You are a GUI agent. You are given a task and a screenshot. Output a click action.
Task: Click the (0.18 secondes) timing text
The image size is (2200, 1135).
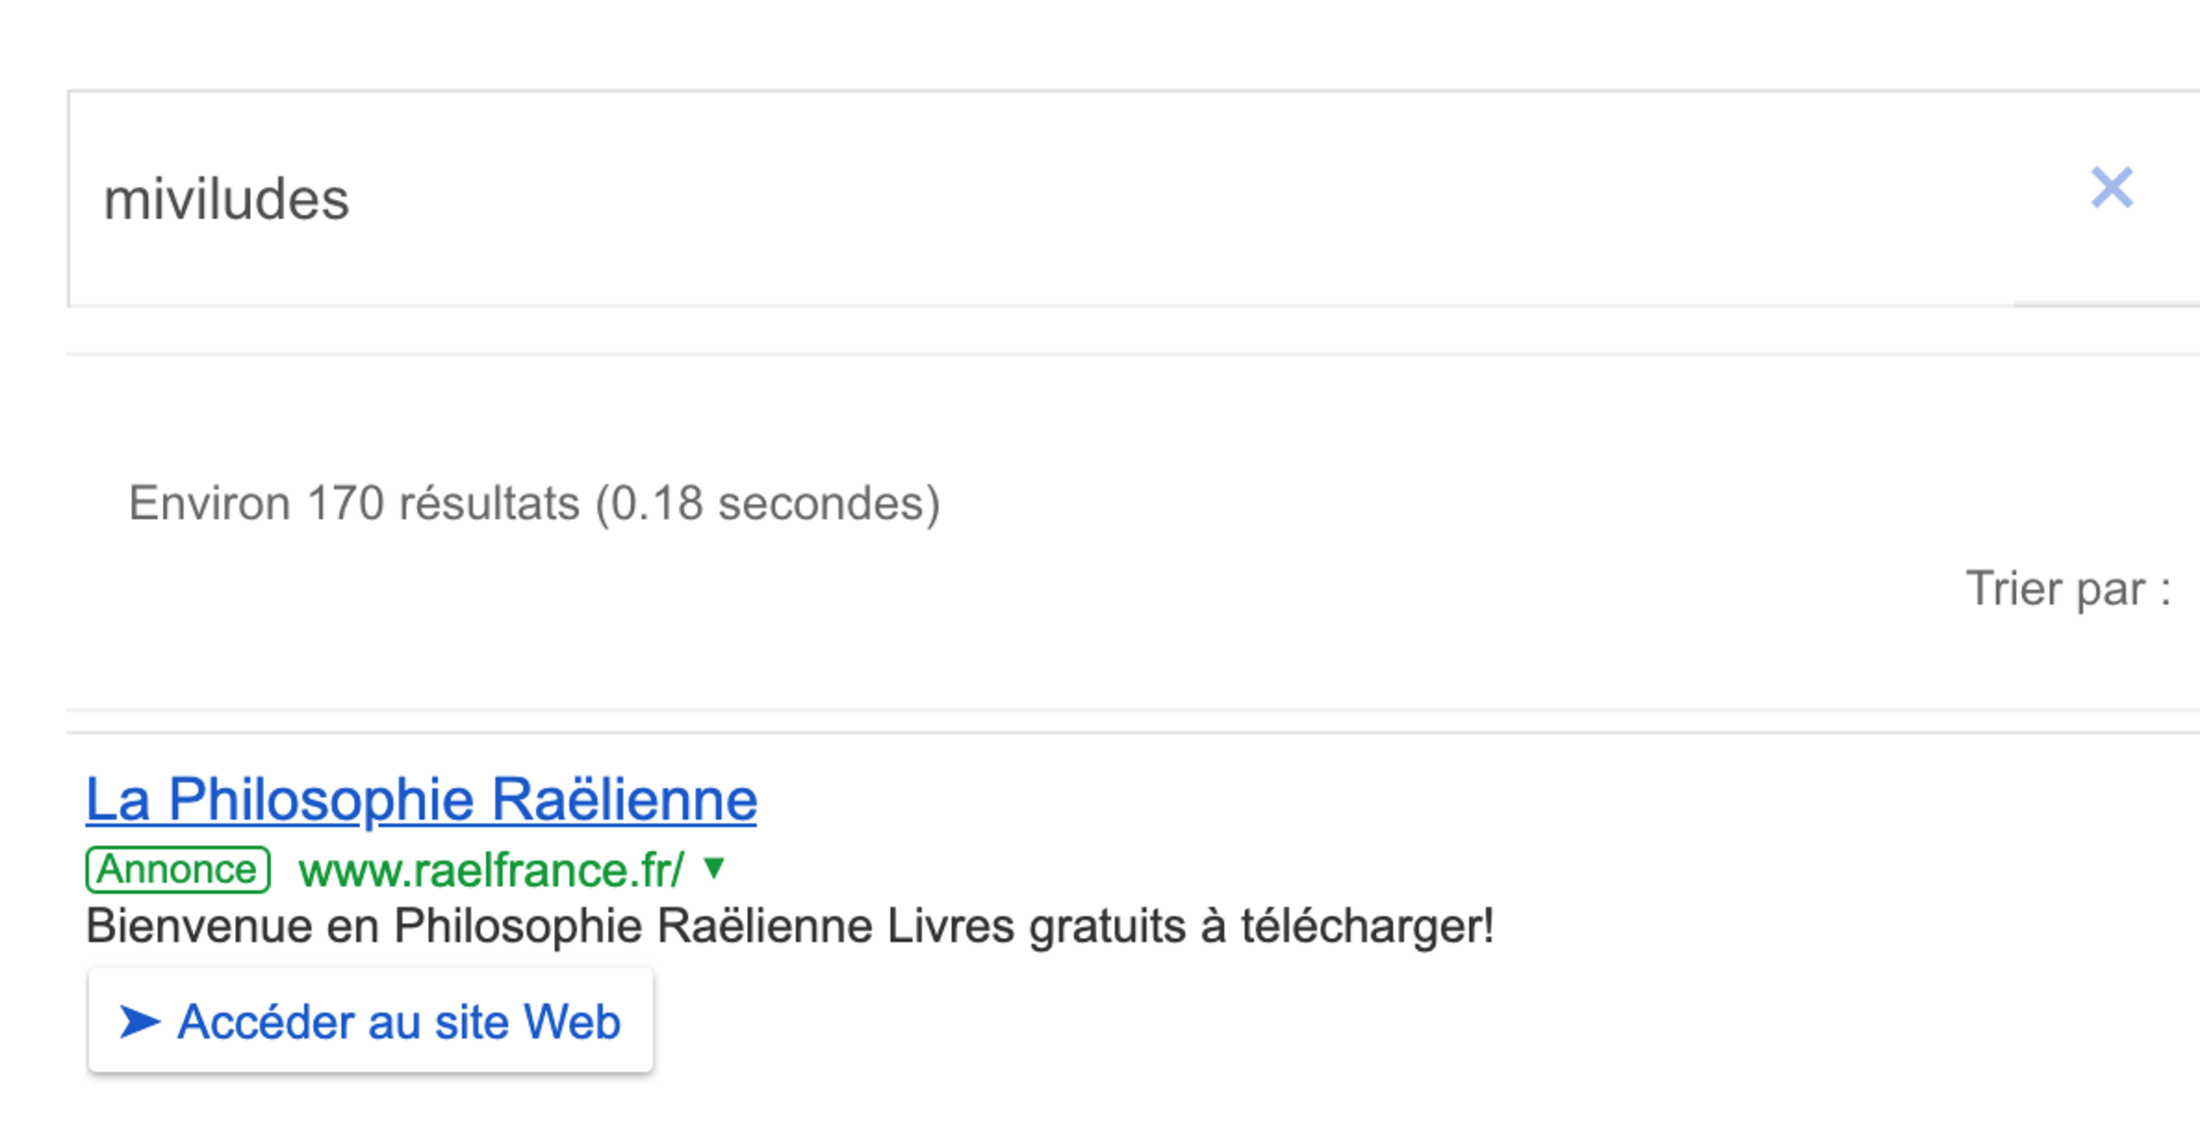(767, 503)
